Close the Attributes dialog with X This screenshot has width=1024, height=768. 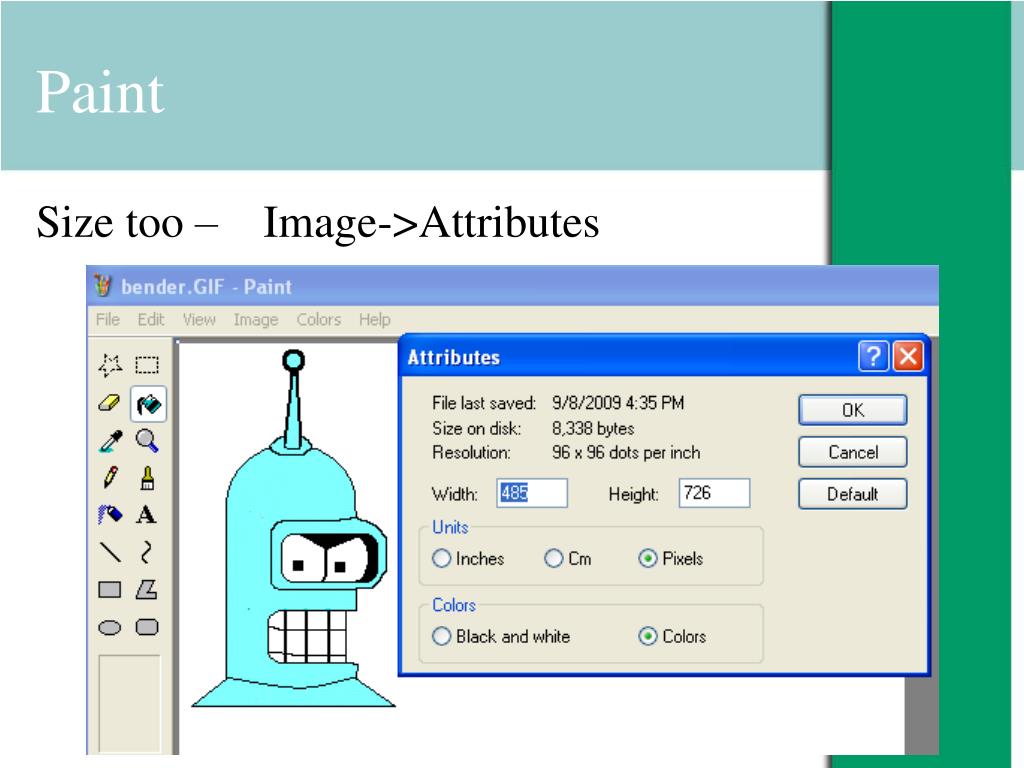pos(908,357)
